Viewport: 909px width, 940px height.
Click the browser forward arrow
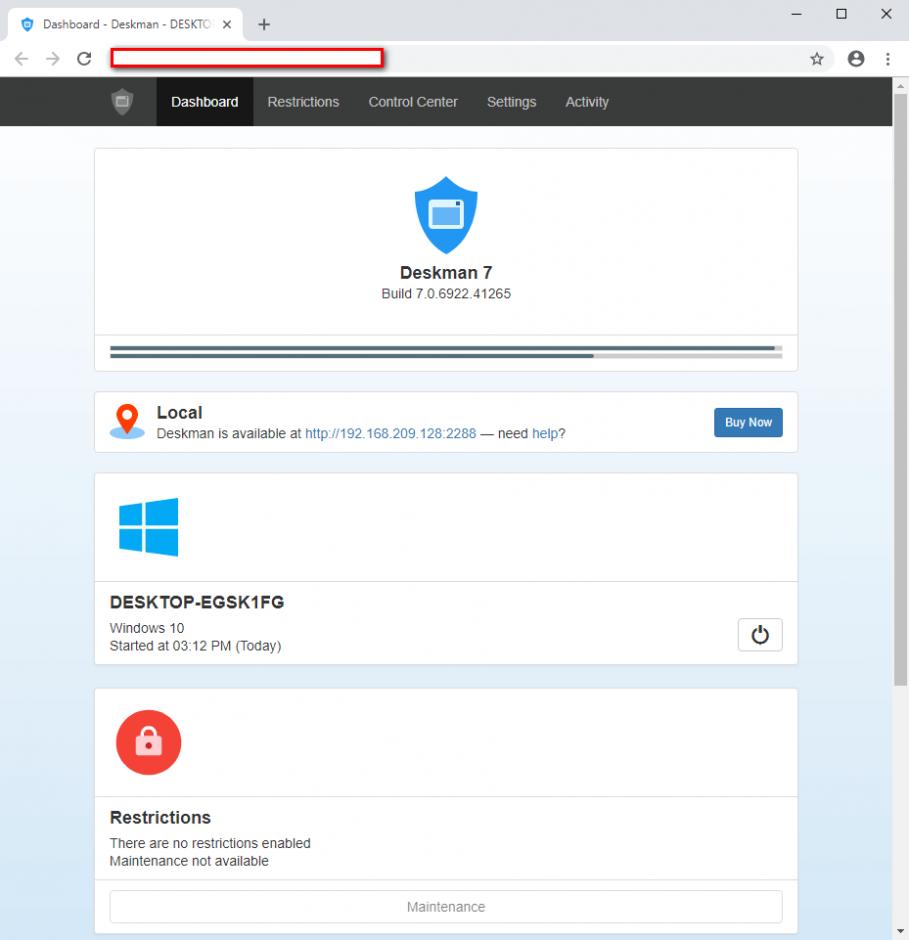click(x=53, y=59)
